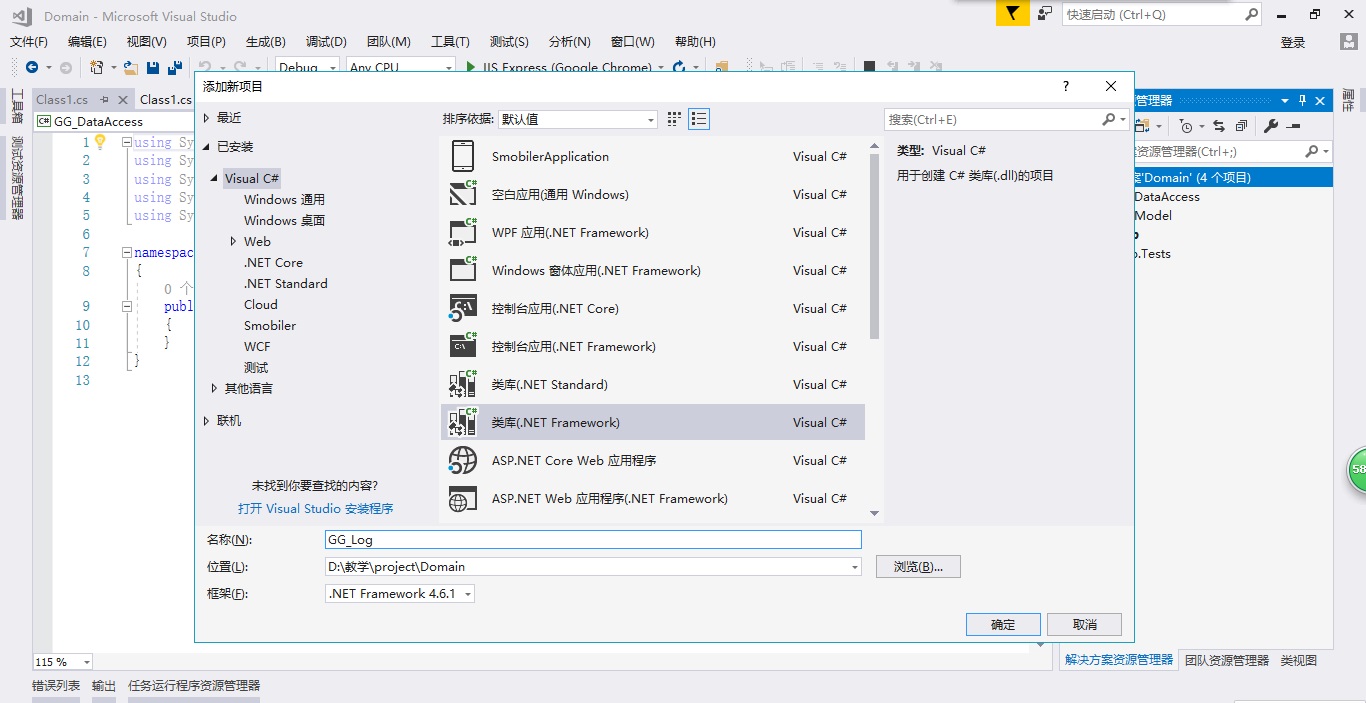Click the 取消 button
Viewport: 1366px width, 703px height.
pos(1085,624)
